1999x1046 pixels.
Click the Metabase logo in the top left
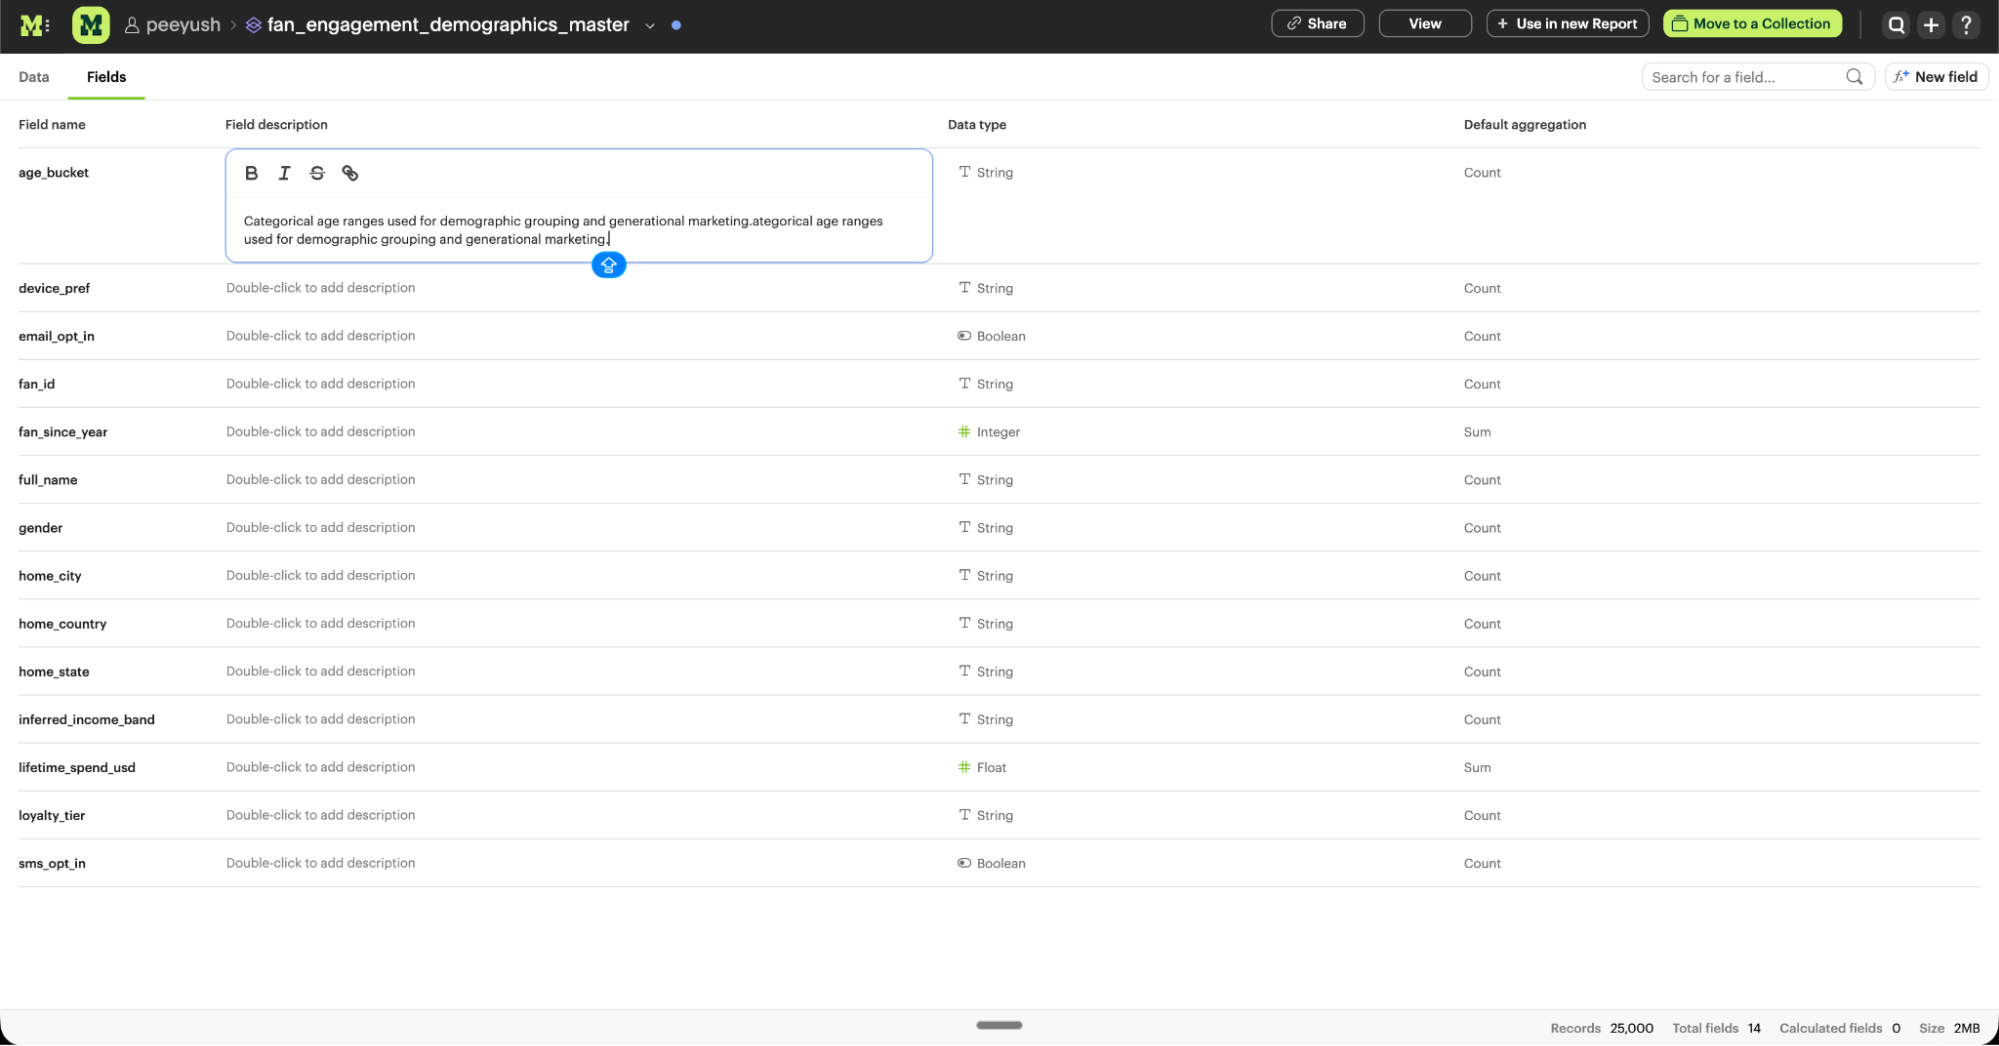click(x=34, y=24)
